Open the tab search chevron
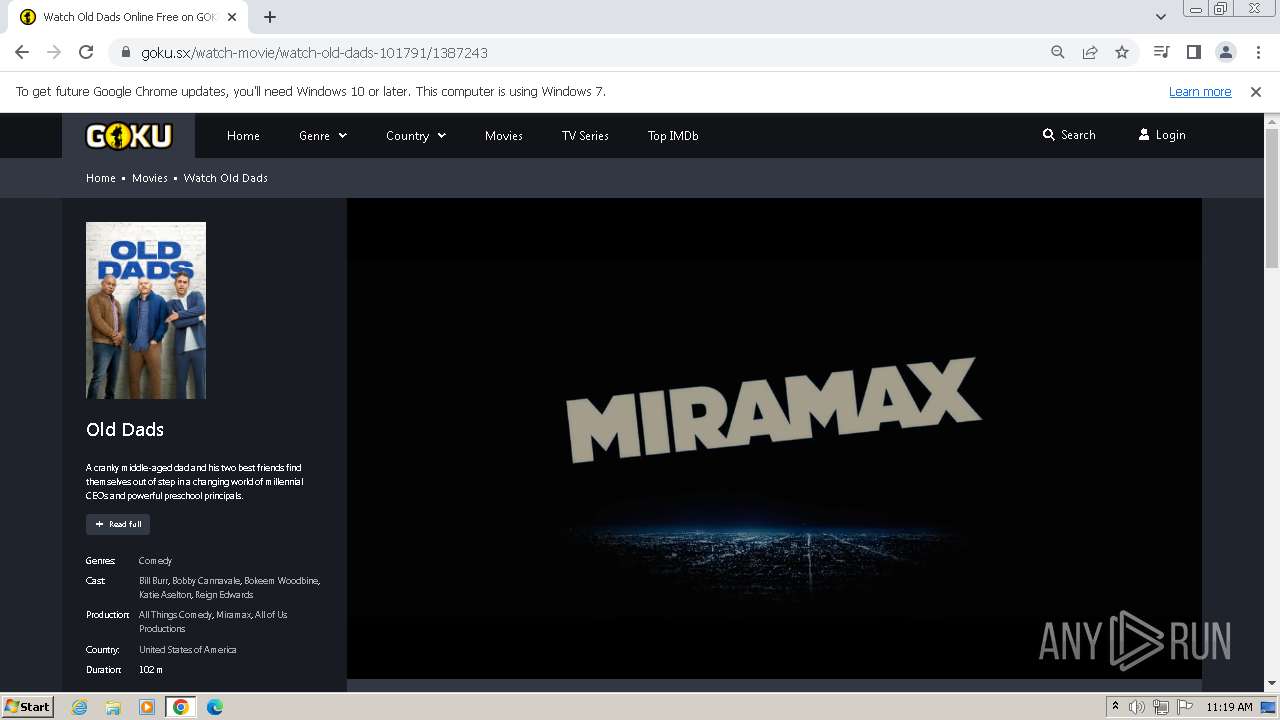The width and height of the screenshot is (1280, 720). coord(1161,17)
